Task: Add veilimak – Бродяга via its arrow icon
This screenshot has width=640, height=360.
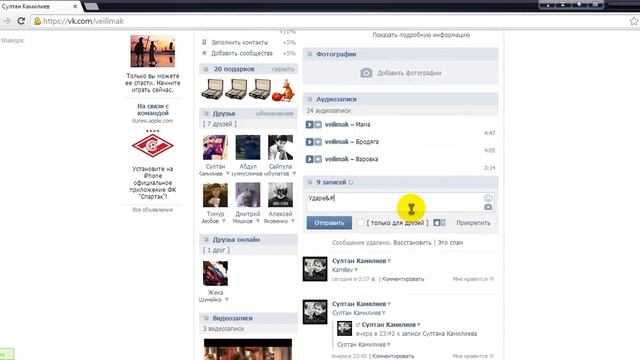Action: click(318, 142)
